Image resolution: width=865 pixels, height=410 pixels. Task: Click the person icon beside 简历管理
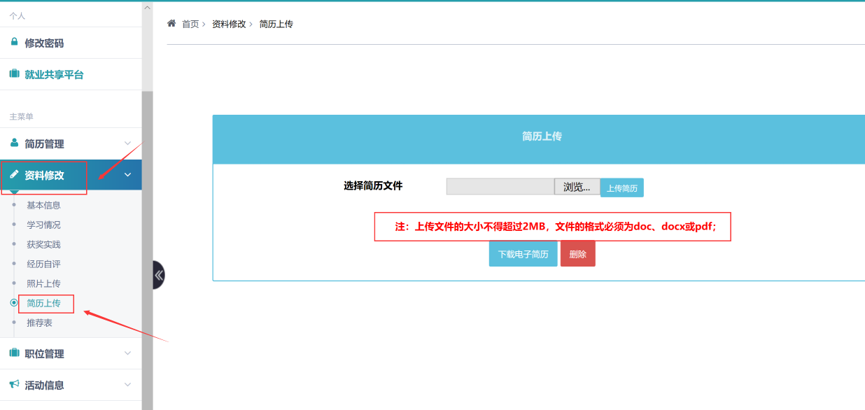point(14,143)
